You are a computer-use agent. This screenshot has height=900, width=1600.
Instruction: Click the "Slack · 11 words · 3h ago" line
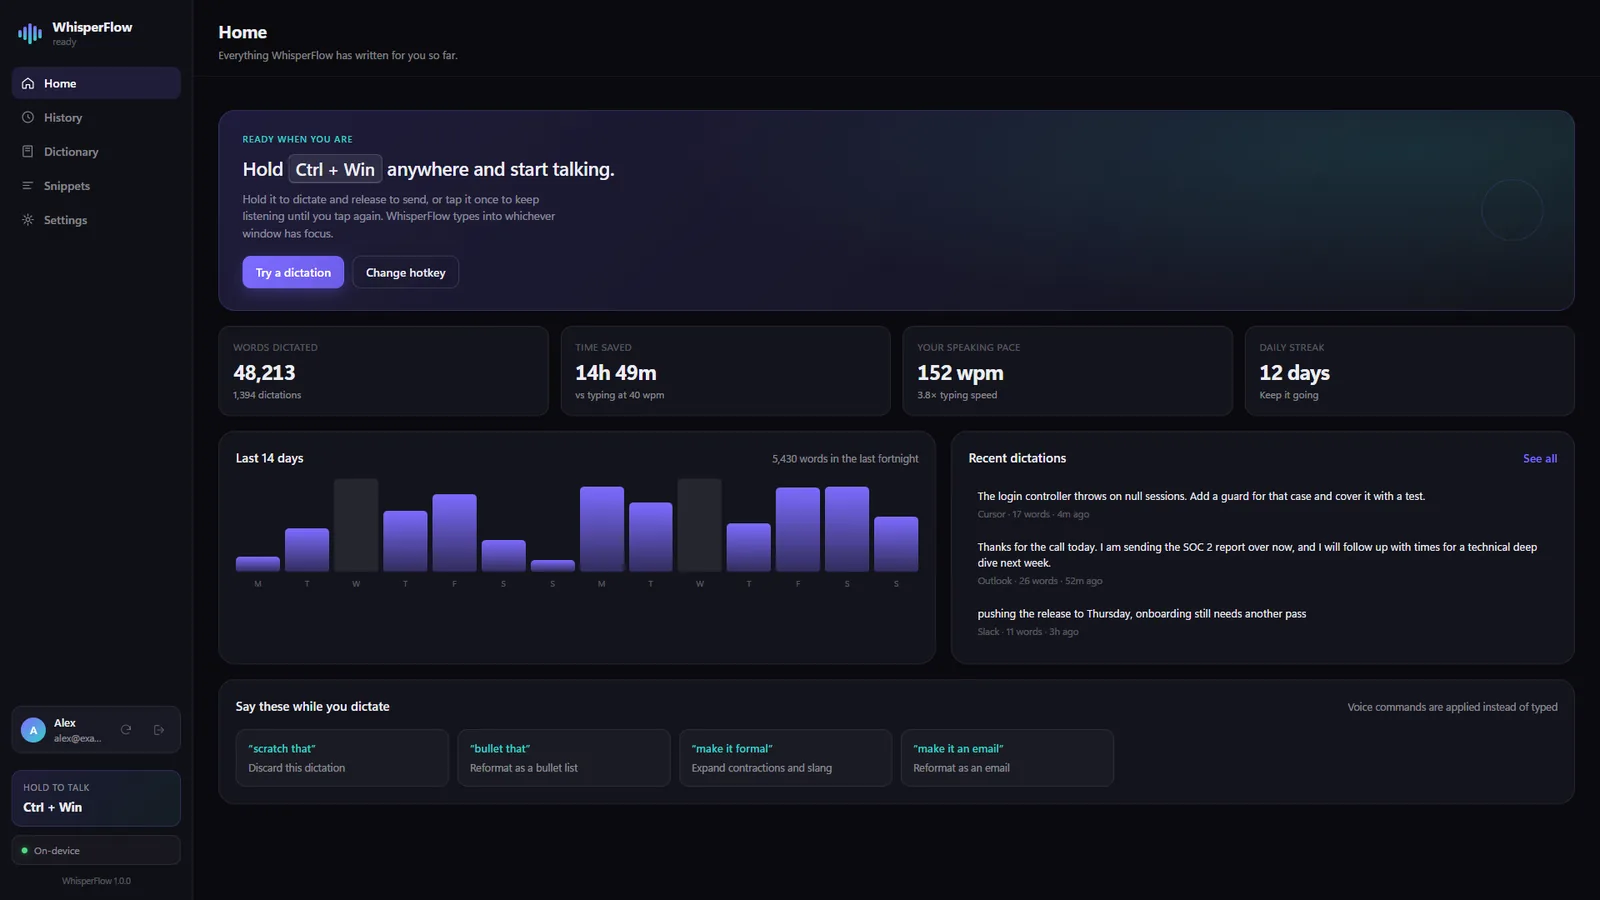coord(1028,632)
